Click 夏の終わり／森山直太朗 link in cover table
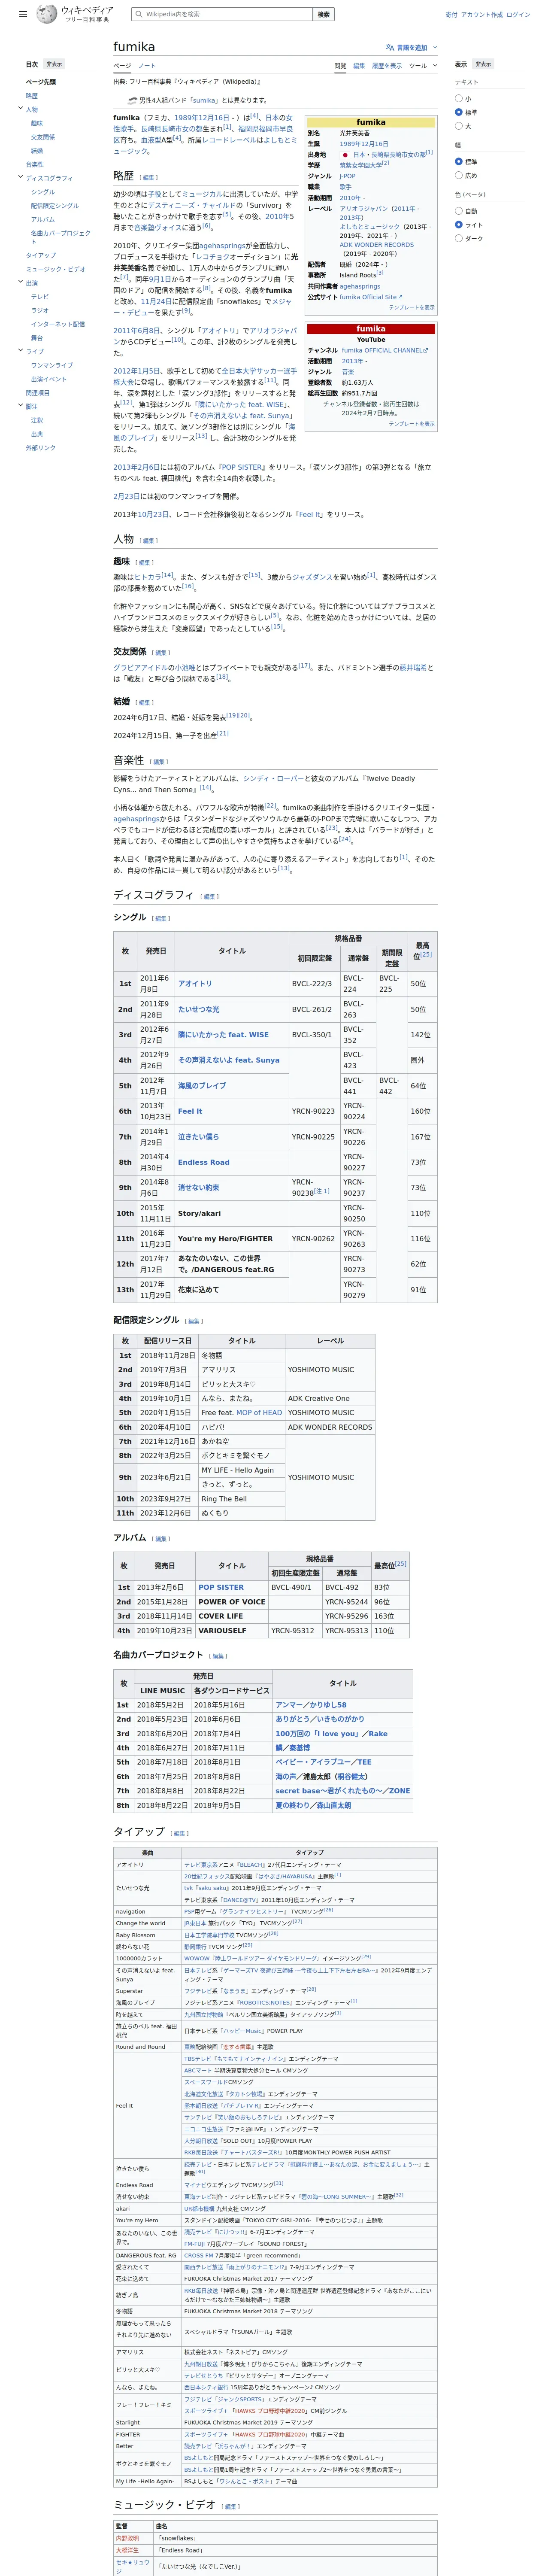551x2576 pixels. tap(313, 1805)
